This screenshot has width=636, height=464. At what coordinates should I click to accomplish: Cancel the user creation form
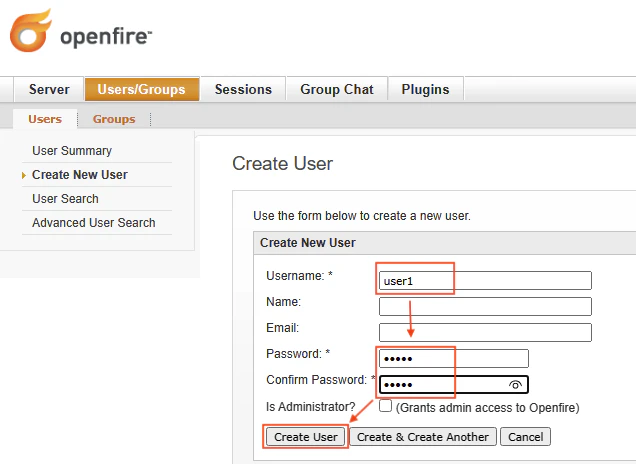tap(525, 437)
